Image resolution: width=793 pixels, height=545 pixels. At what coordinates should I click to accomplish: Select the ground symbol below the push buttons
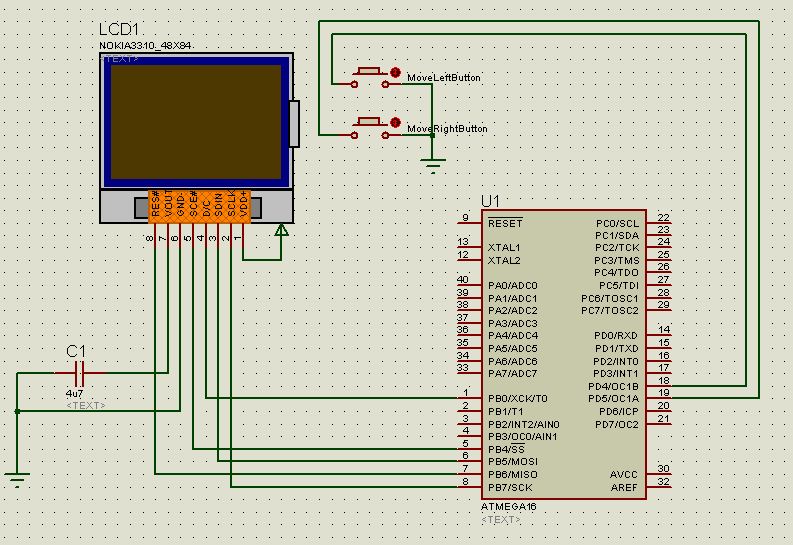click(433, 166)
